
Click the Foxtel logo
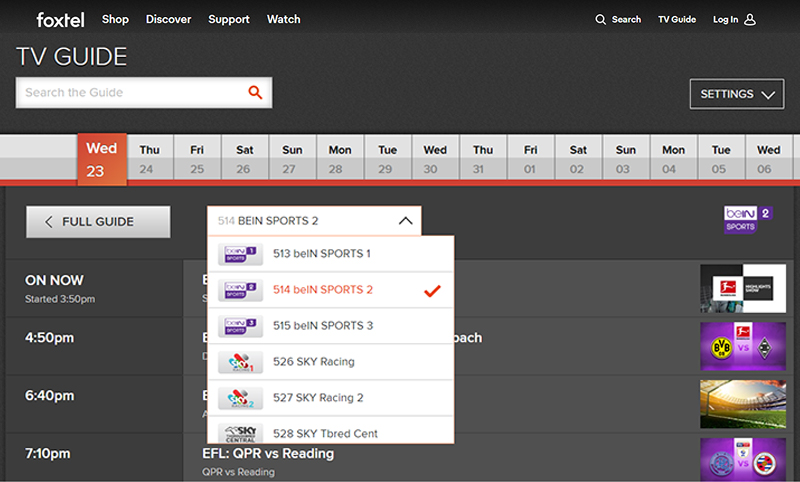(60, 19)
